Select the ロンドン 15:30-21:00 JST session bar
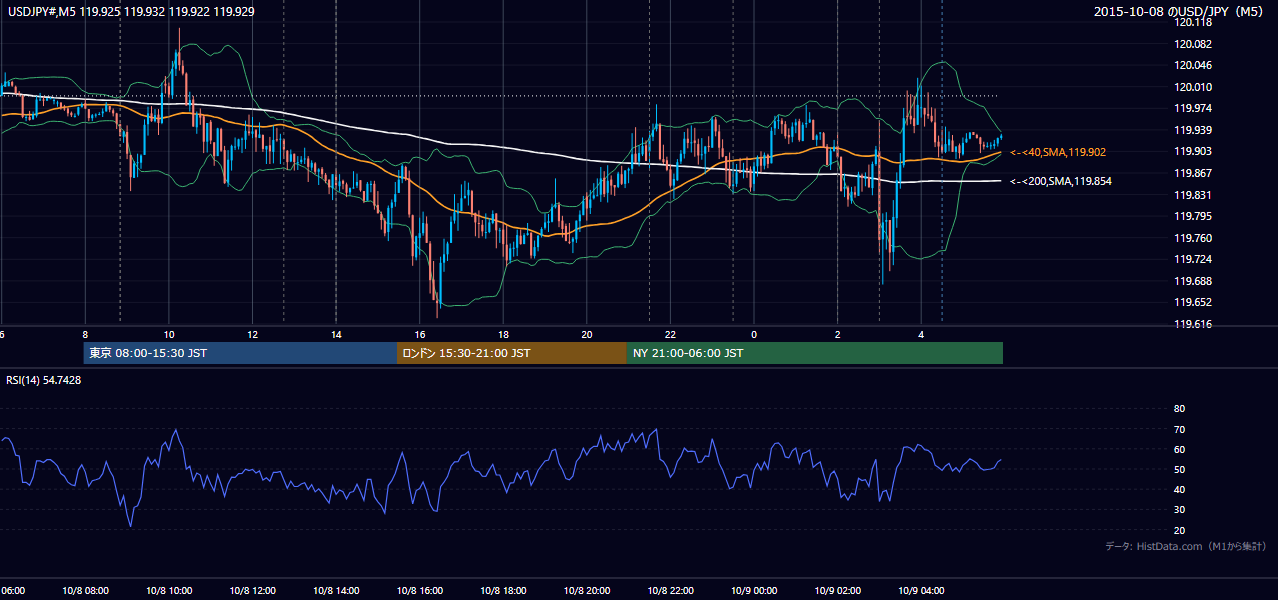 point(512,353)
